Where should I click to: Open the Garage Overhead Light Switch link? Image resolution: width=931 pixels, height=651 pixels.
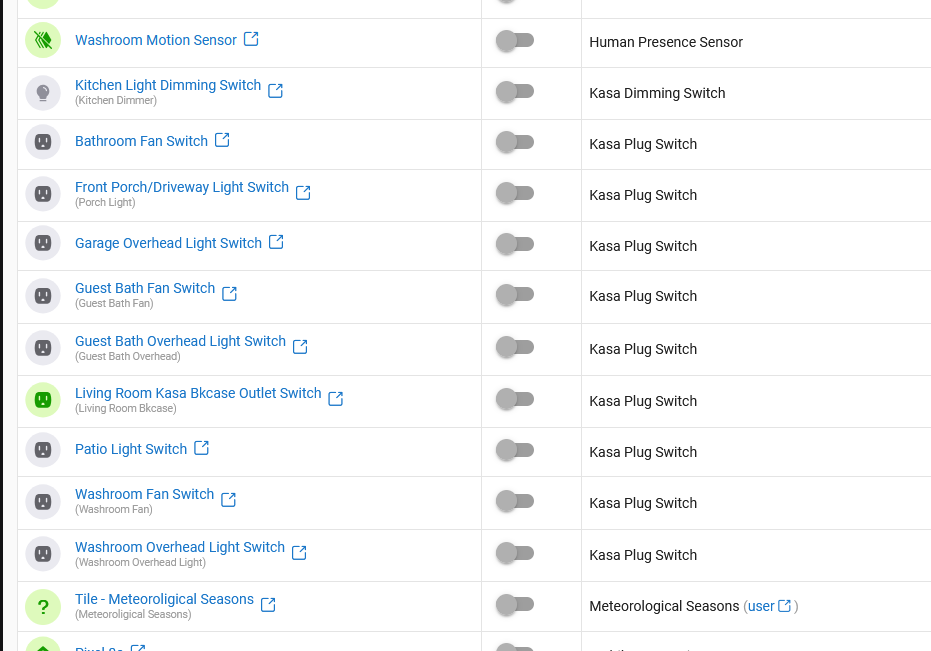pos(168,243)
